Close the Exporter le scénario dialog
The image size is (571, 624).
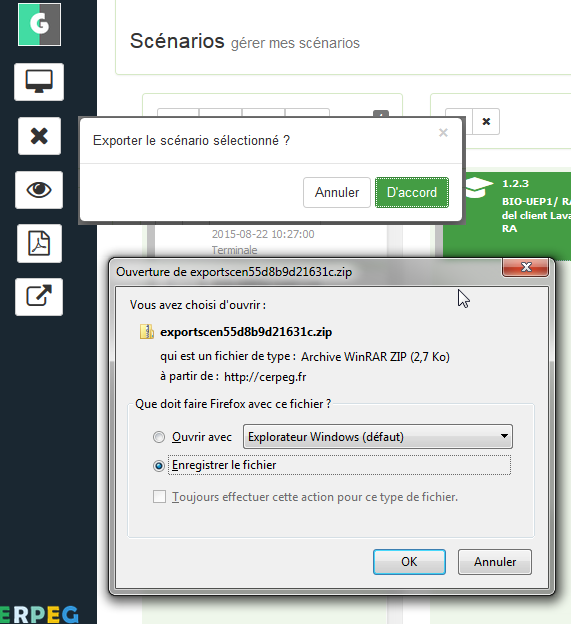[x=443, y=133]
